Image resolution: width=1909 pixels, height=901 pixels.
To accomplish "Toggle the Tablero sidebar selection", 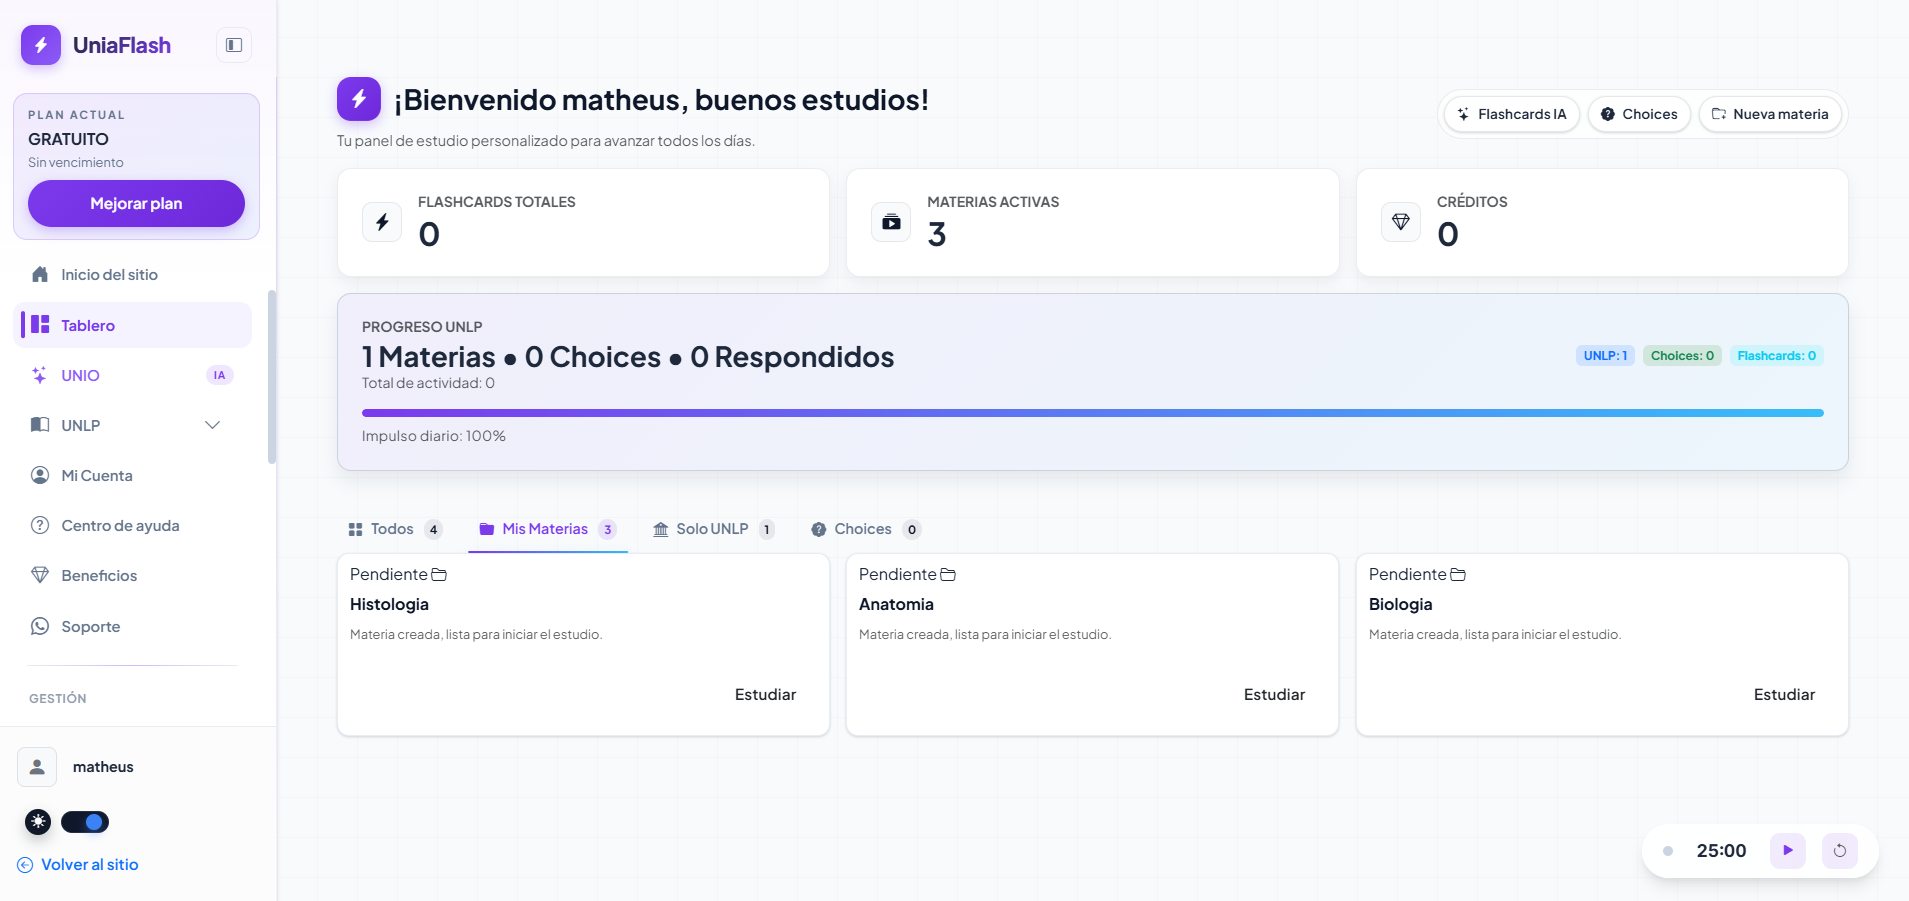I will tap(89, 325).
